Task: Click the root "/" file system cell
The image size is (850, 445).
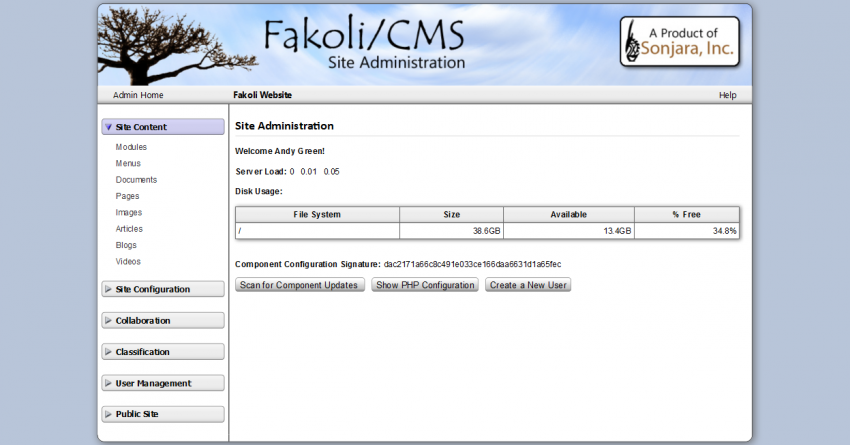Action: tap(317, 231)
